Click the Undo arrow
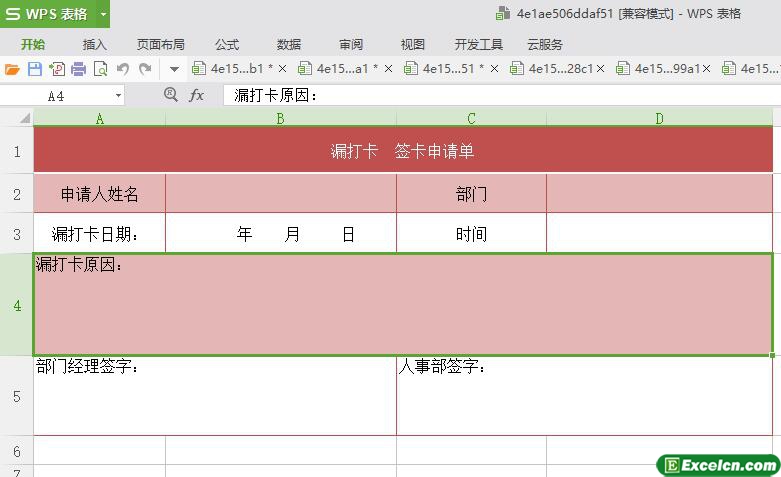This screenshot has height=477, width=781. pos(123,69)
